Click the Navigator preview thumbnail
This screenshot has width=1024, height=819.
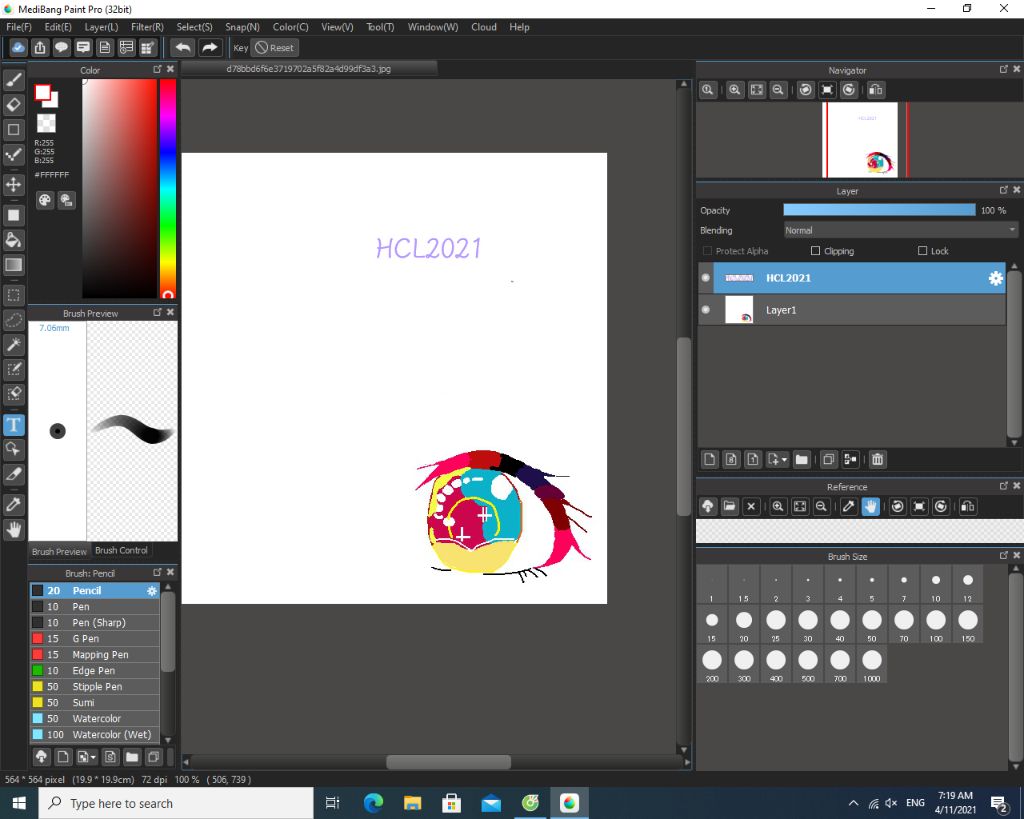point(859,140)
